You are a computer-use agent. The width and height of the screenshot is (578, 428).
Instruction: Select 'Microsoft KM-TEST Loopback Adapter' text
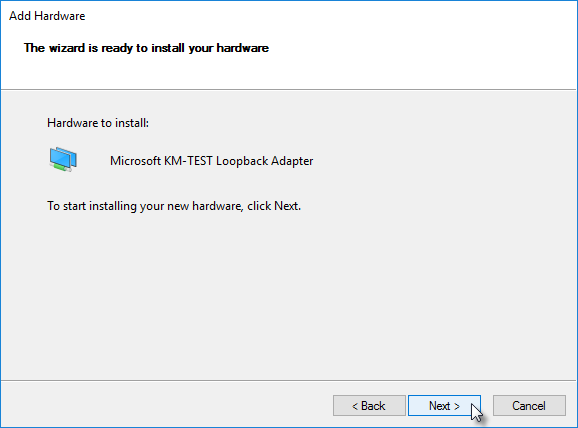(x=212, y=161)
